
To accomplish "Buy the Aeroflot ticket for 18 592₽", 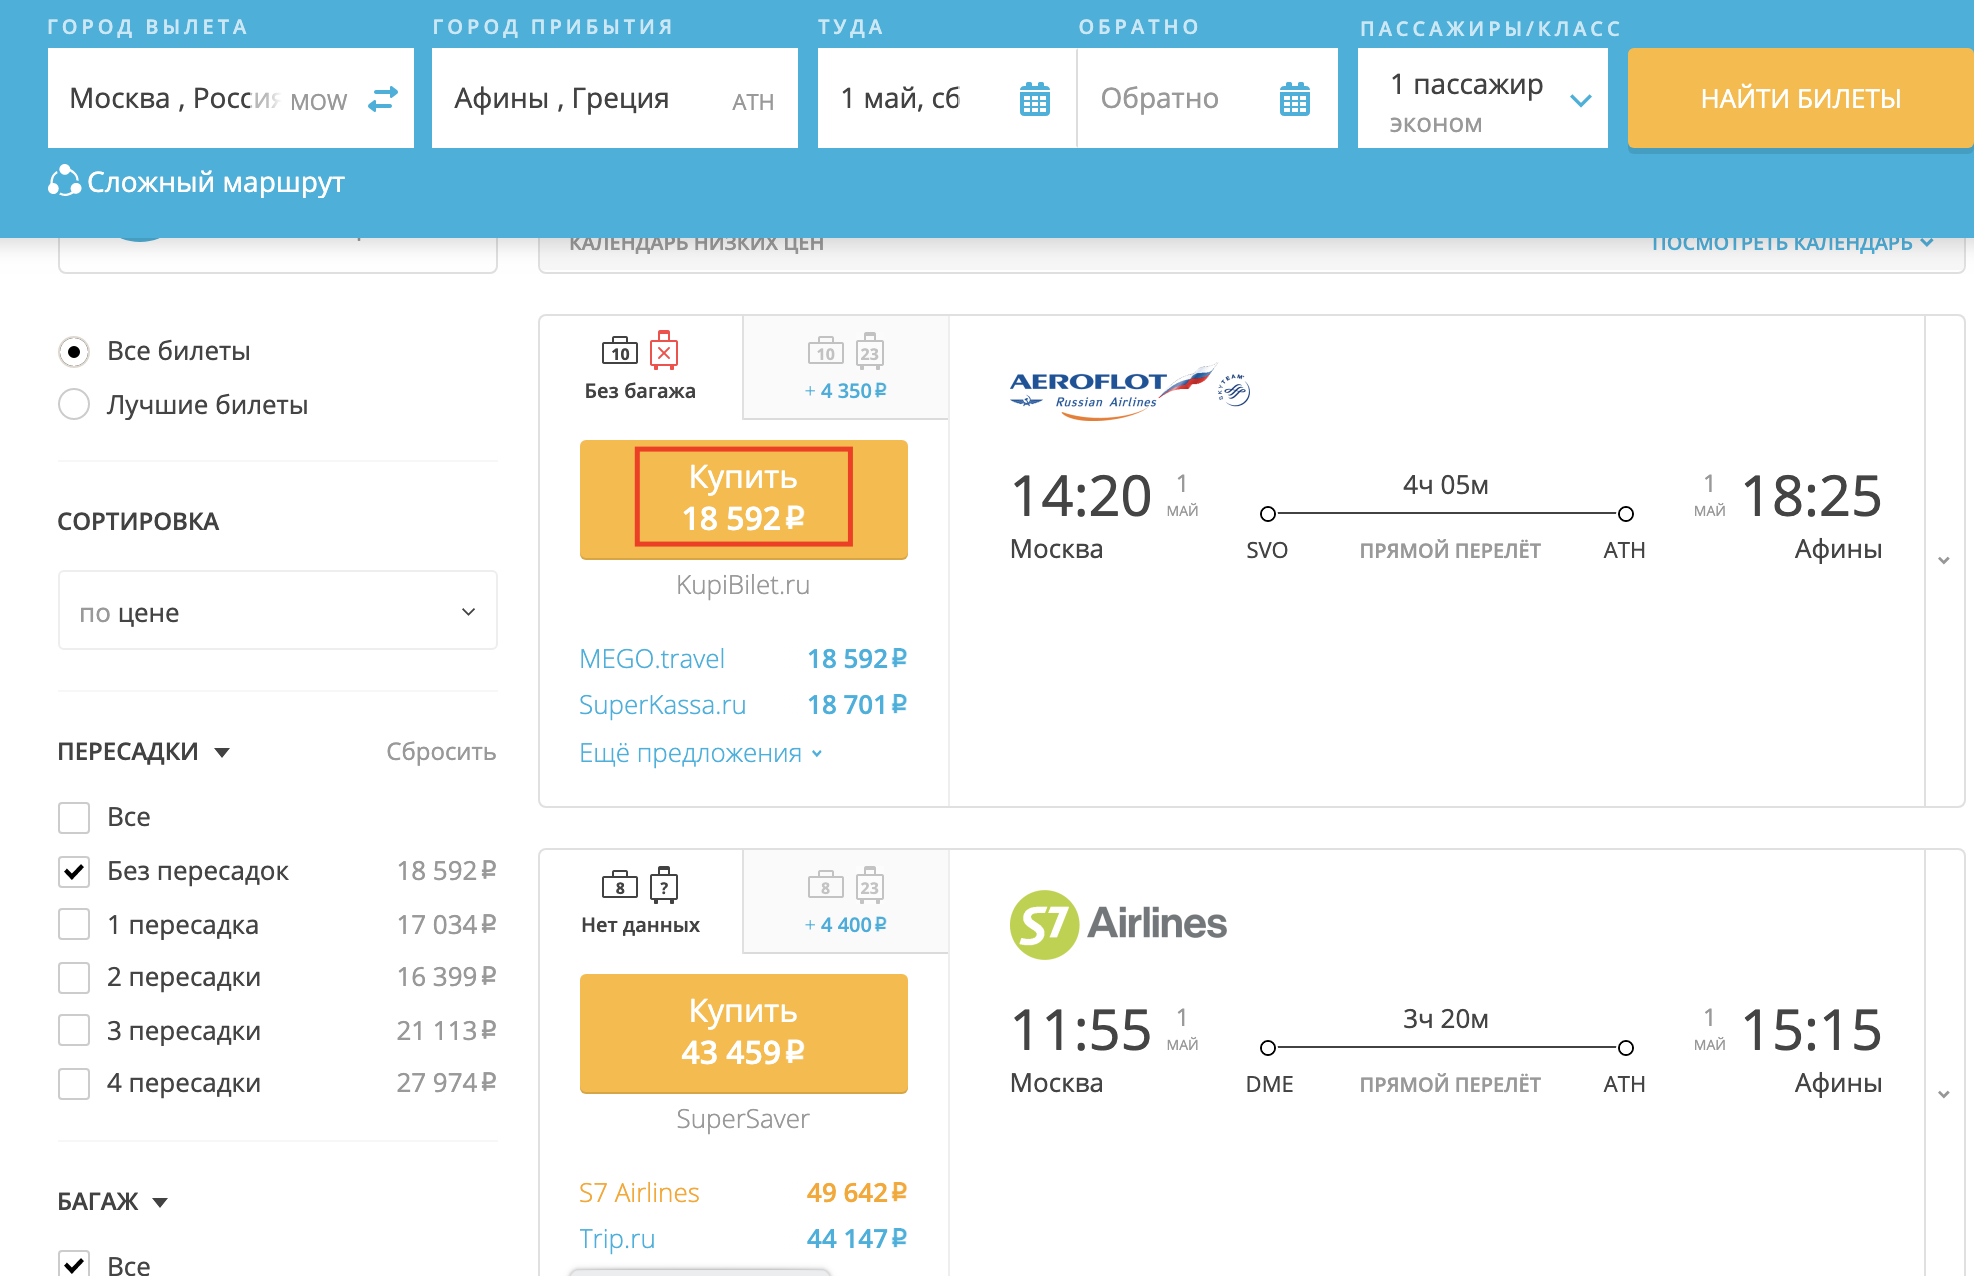I will [x=743, y=498].
